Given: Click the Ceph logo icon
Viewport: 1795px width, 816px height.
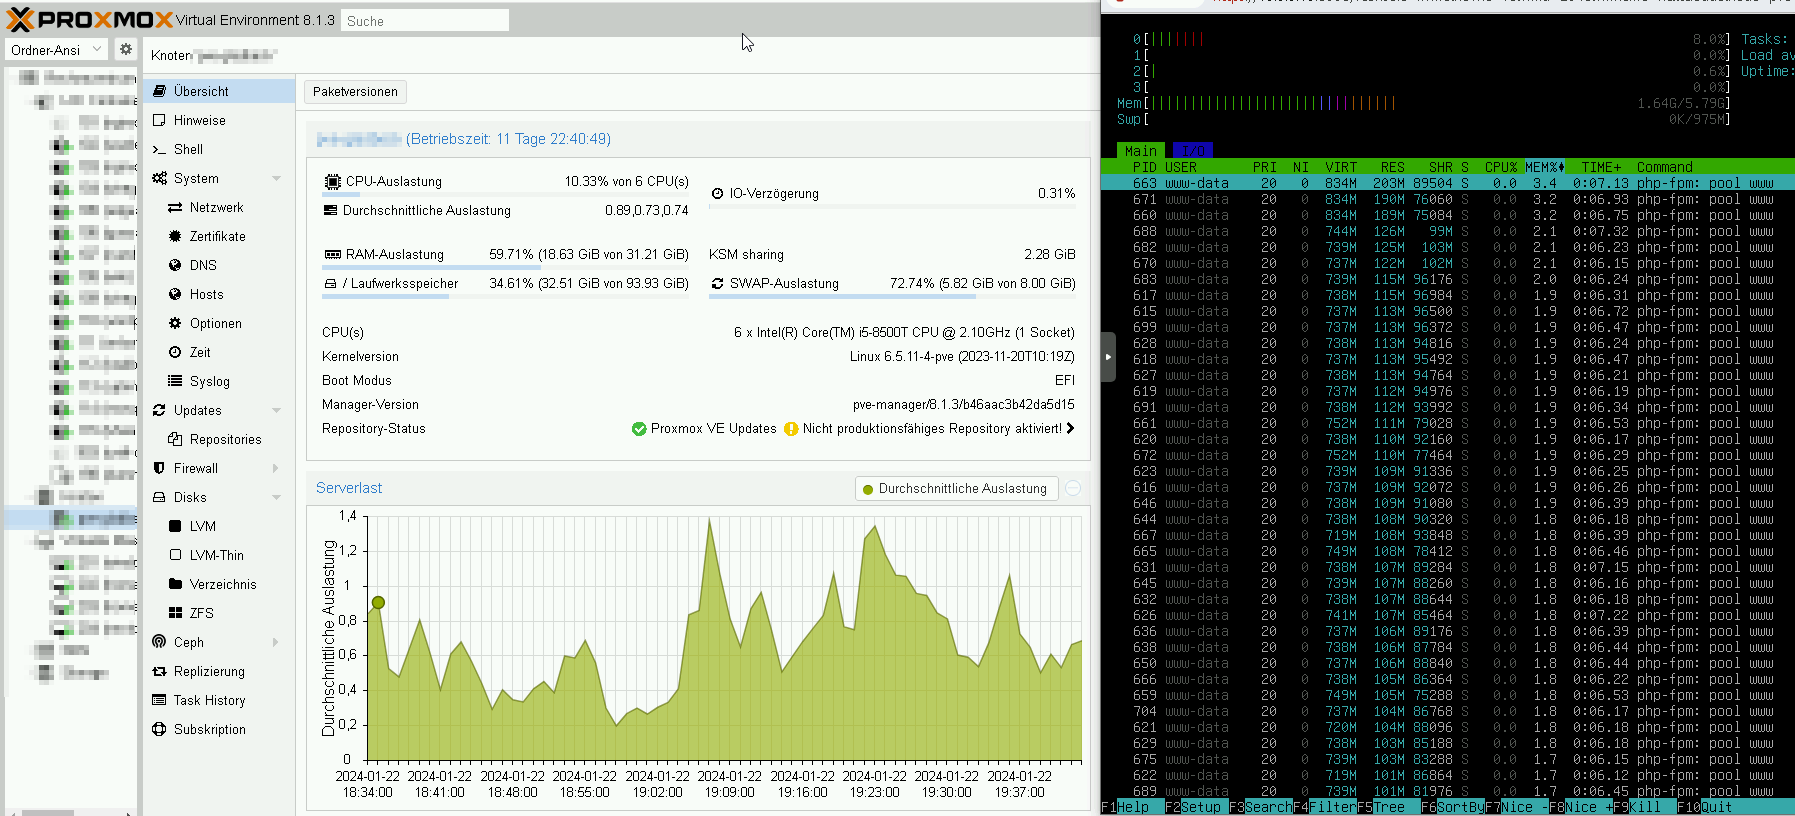Looking at the screenshot, I should tap(159, 642).
